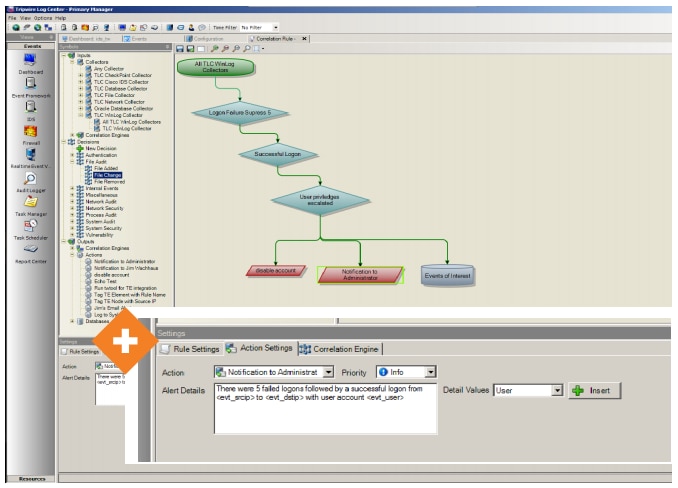Select the All TLC WinLog Collectors green node
The width and height of the screenshot is (678, 488).
(x=215, y=67)
